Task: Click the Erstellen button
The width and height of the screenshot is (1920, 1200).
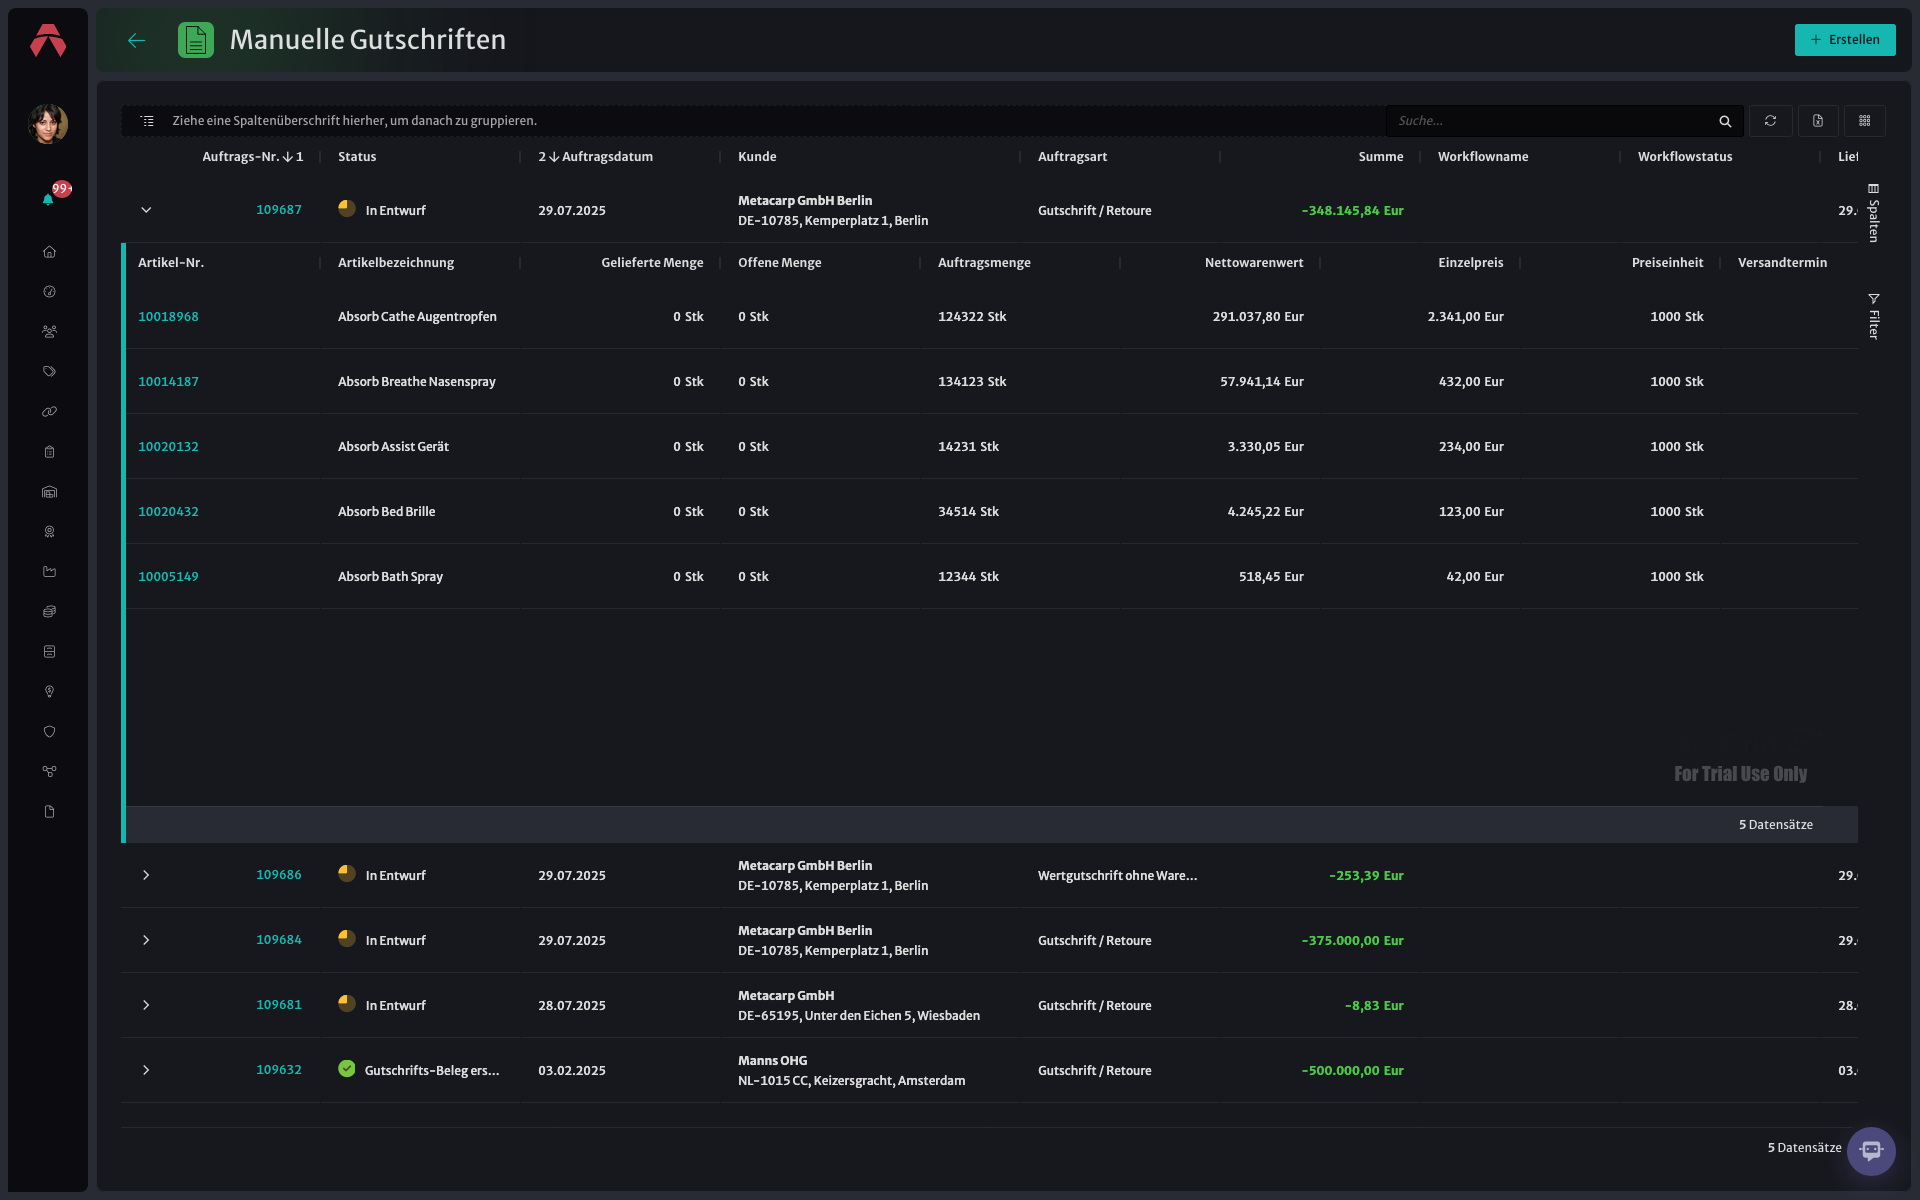Action: pos(1845,40)
